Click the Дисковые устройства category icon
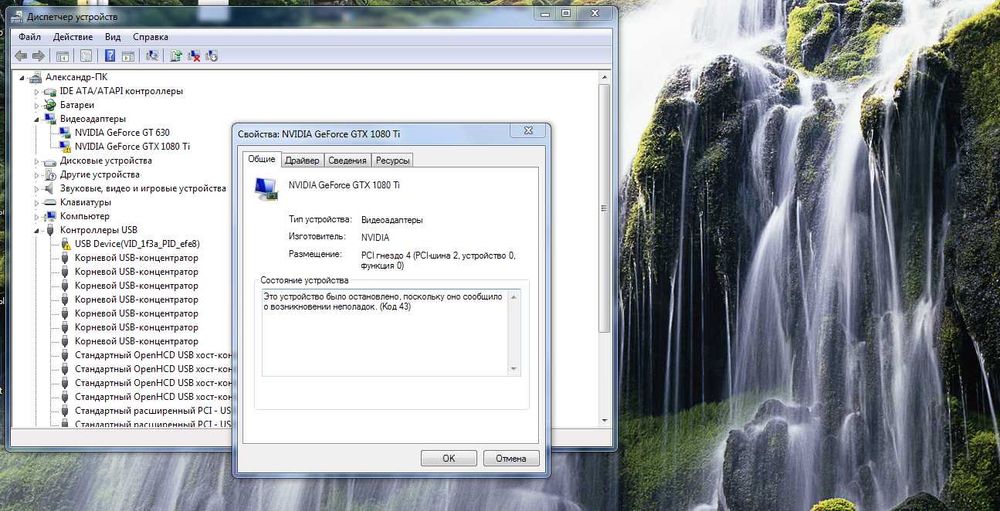 tap(50, 161)
